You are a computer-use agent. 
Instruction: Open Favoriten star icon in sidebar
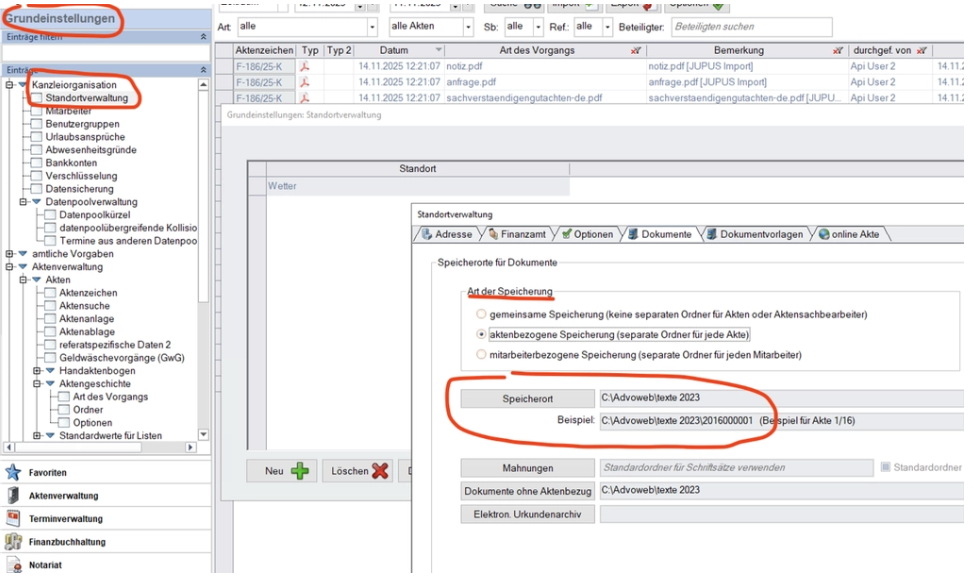13,472
